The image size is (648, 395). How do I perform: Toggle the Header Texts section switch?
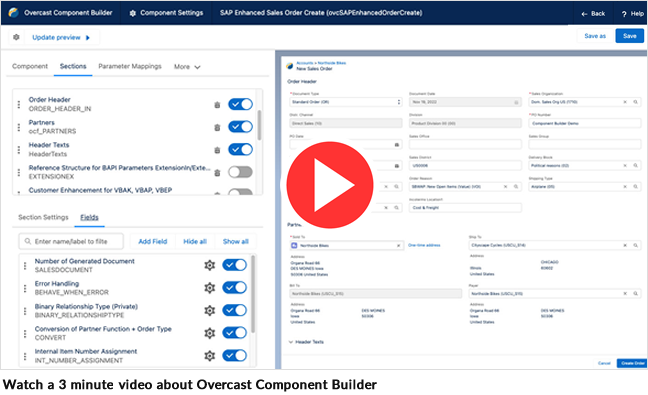(240, 149)
